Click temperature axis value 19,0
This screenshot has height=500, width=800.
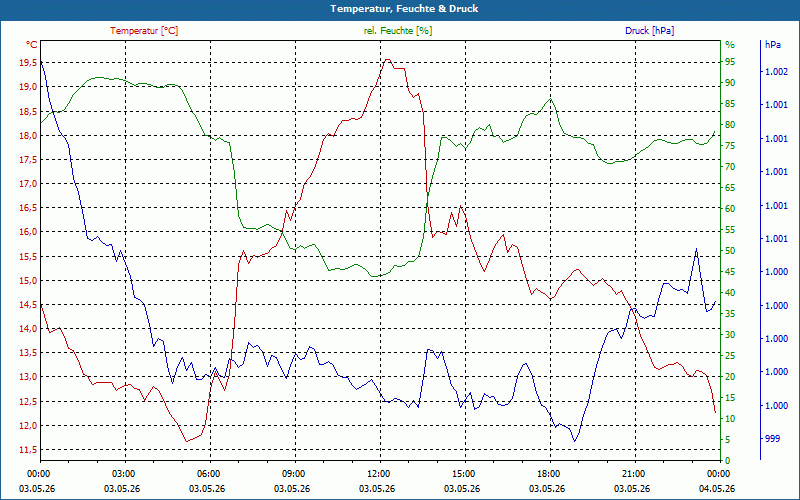pos(28,87)
